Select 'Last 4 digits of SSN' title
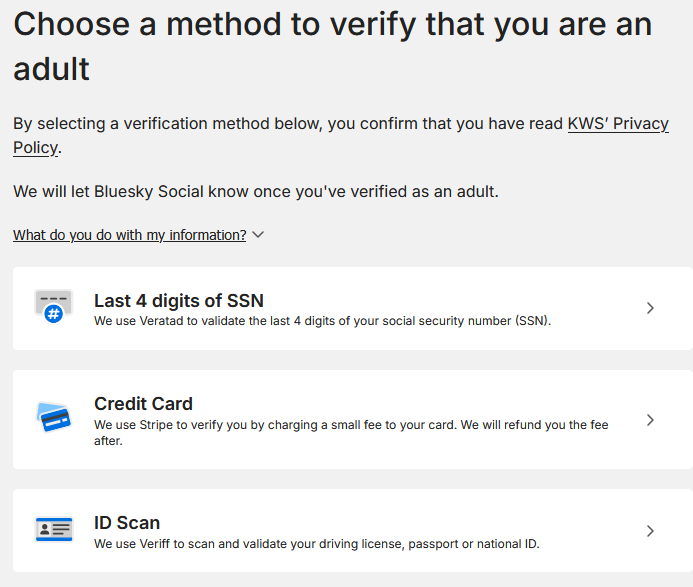 [x=179, y=300]
